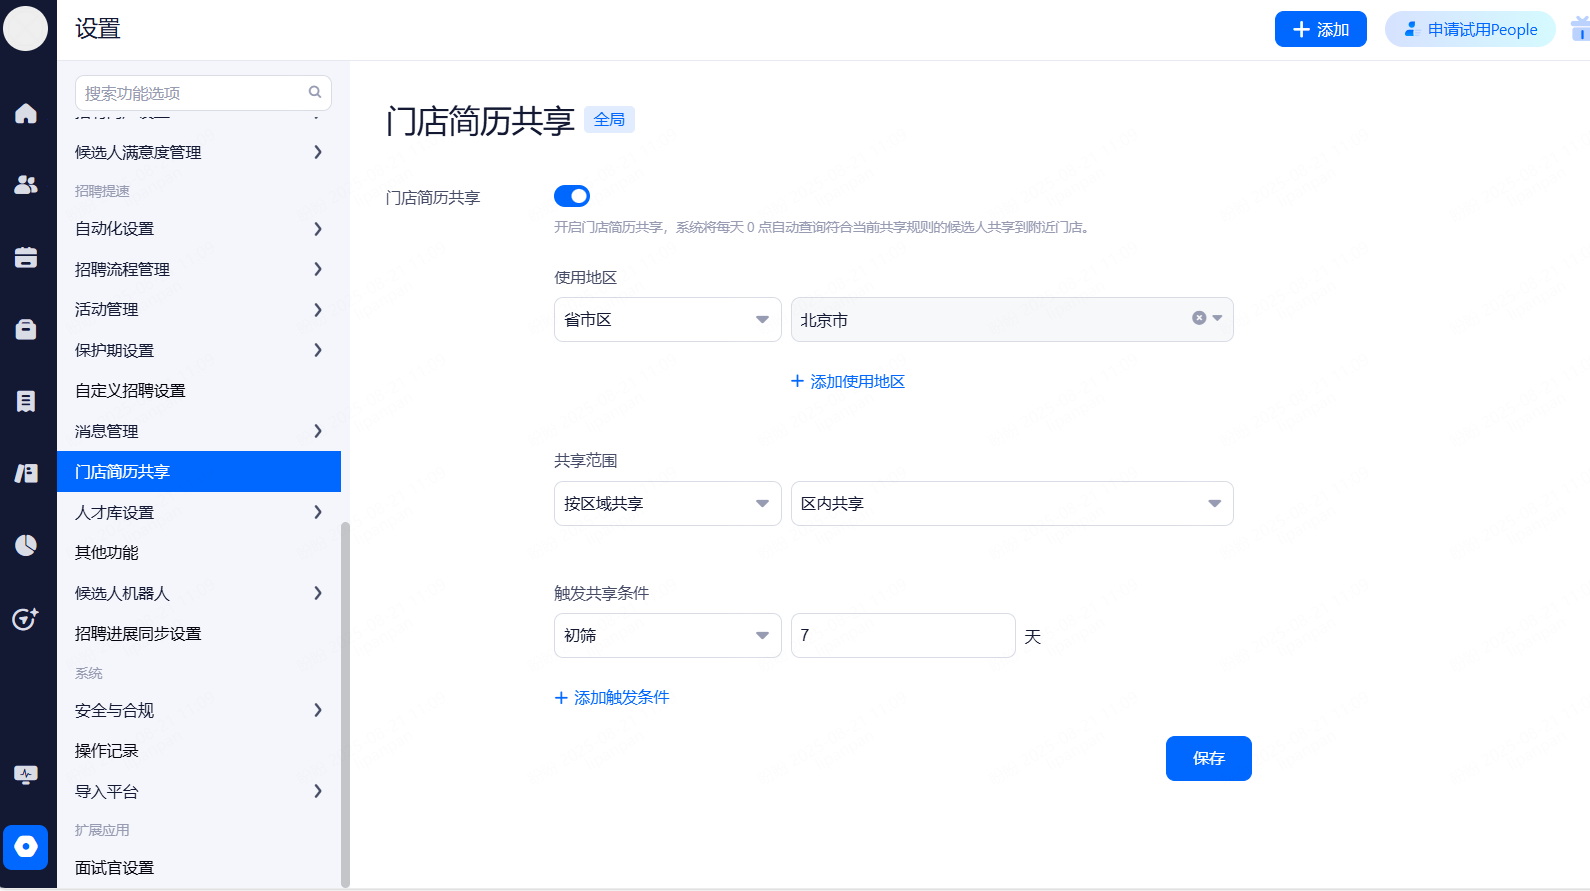
Task: Toggle the 门店简历共享 switch off
Action: click(572, 196)
